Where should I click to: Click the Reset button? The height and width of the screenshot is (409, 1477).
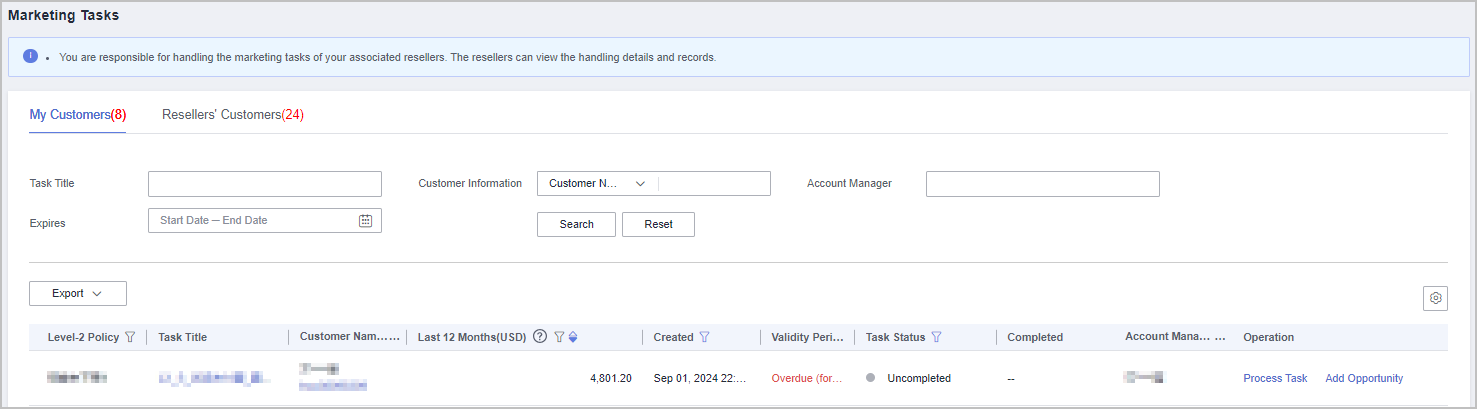tap(658, 224)
